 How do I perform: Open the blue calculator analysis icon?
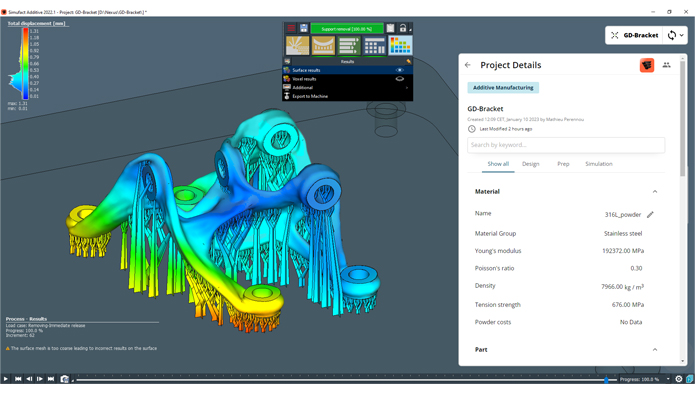(375, 46)
